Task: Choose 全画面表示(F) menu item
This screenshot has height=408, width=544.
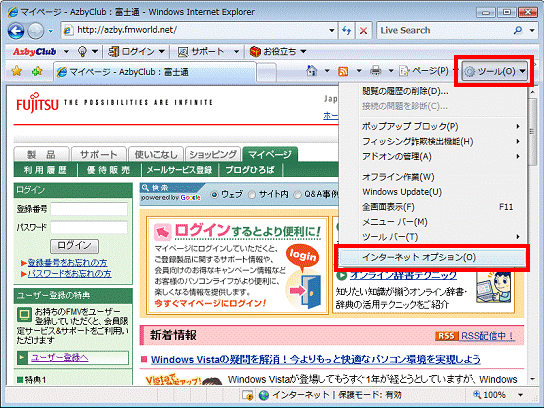Action: [432, 207]
